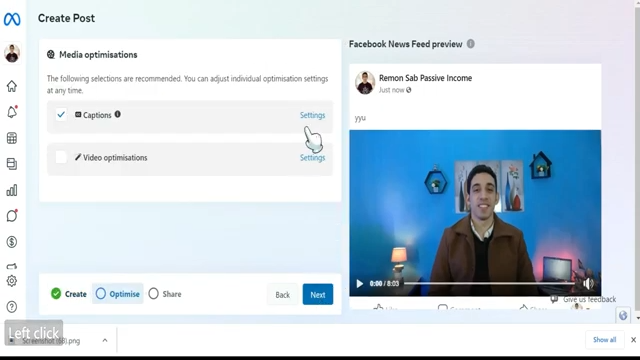Open the Planner calendar grid icon
This screenshot has width=640, height=360.
tap(12, 138)
